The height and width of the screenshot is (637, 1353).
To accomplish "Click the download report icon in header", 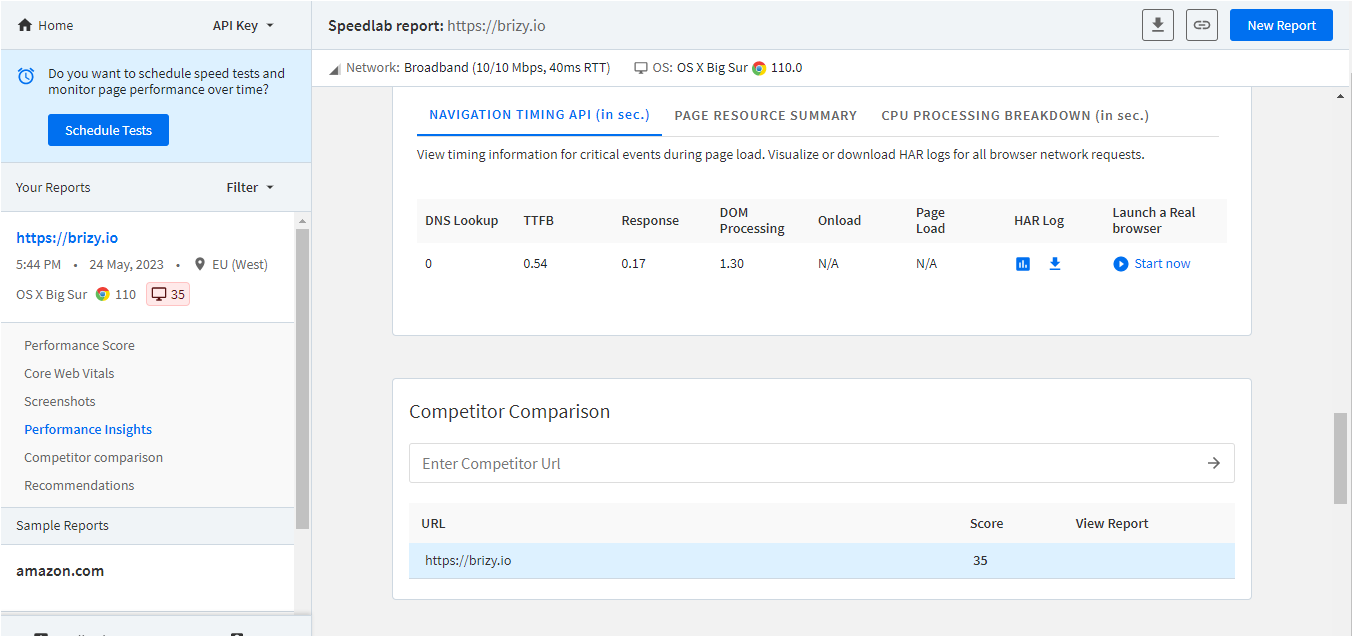I will point(1157,25).
